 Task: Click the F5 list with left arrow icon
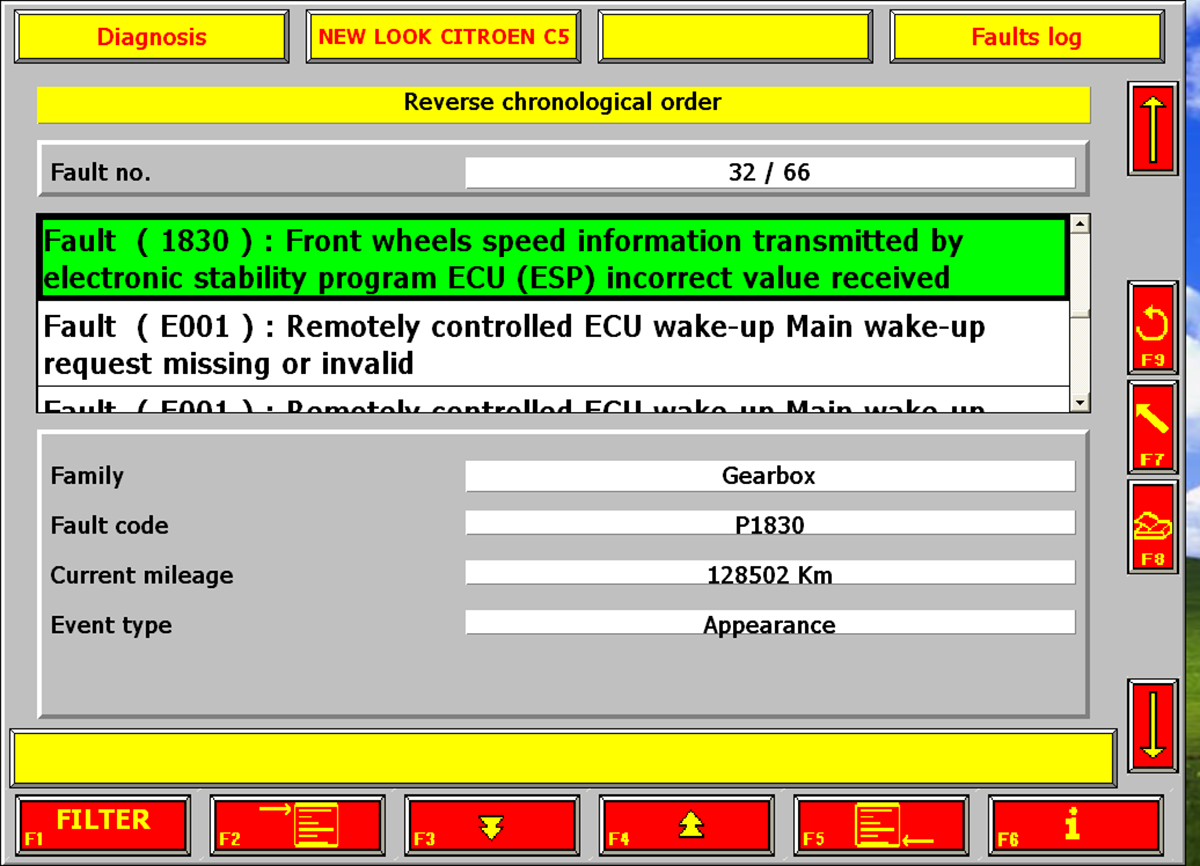[881, 825]
